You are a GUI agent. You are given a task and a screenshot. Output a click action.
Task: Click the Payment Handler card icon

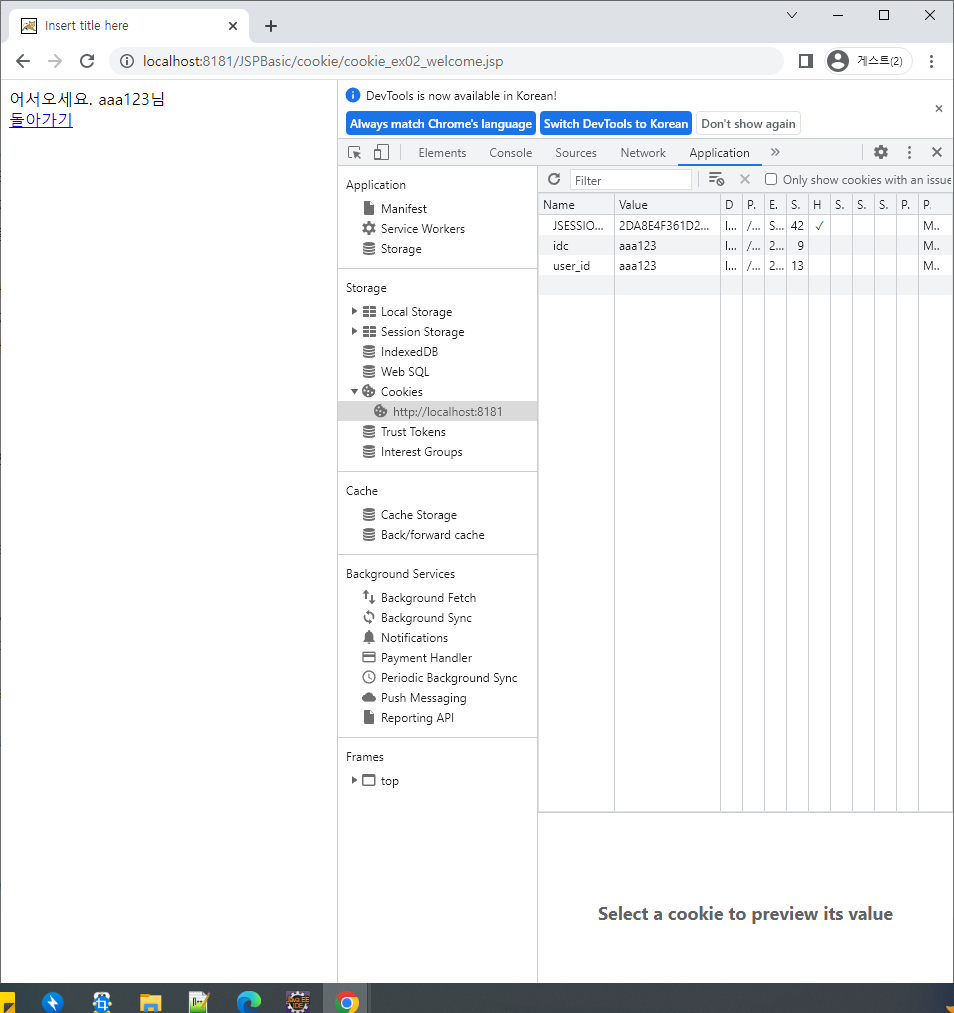click(x=369, y=658)
